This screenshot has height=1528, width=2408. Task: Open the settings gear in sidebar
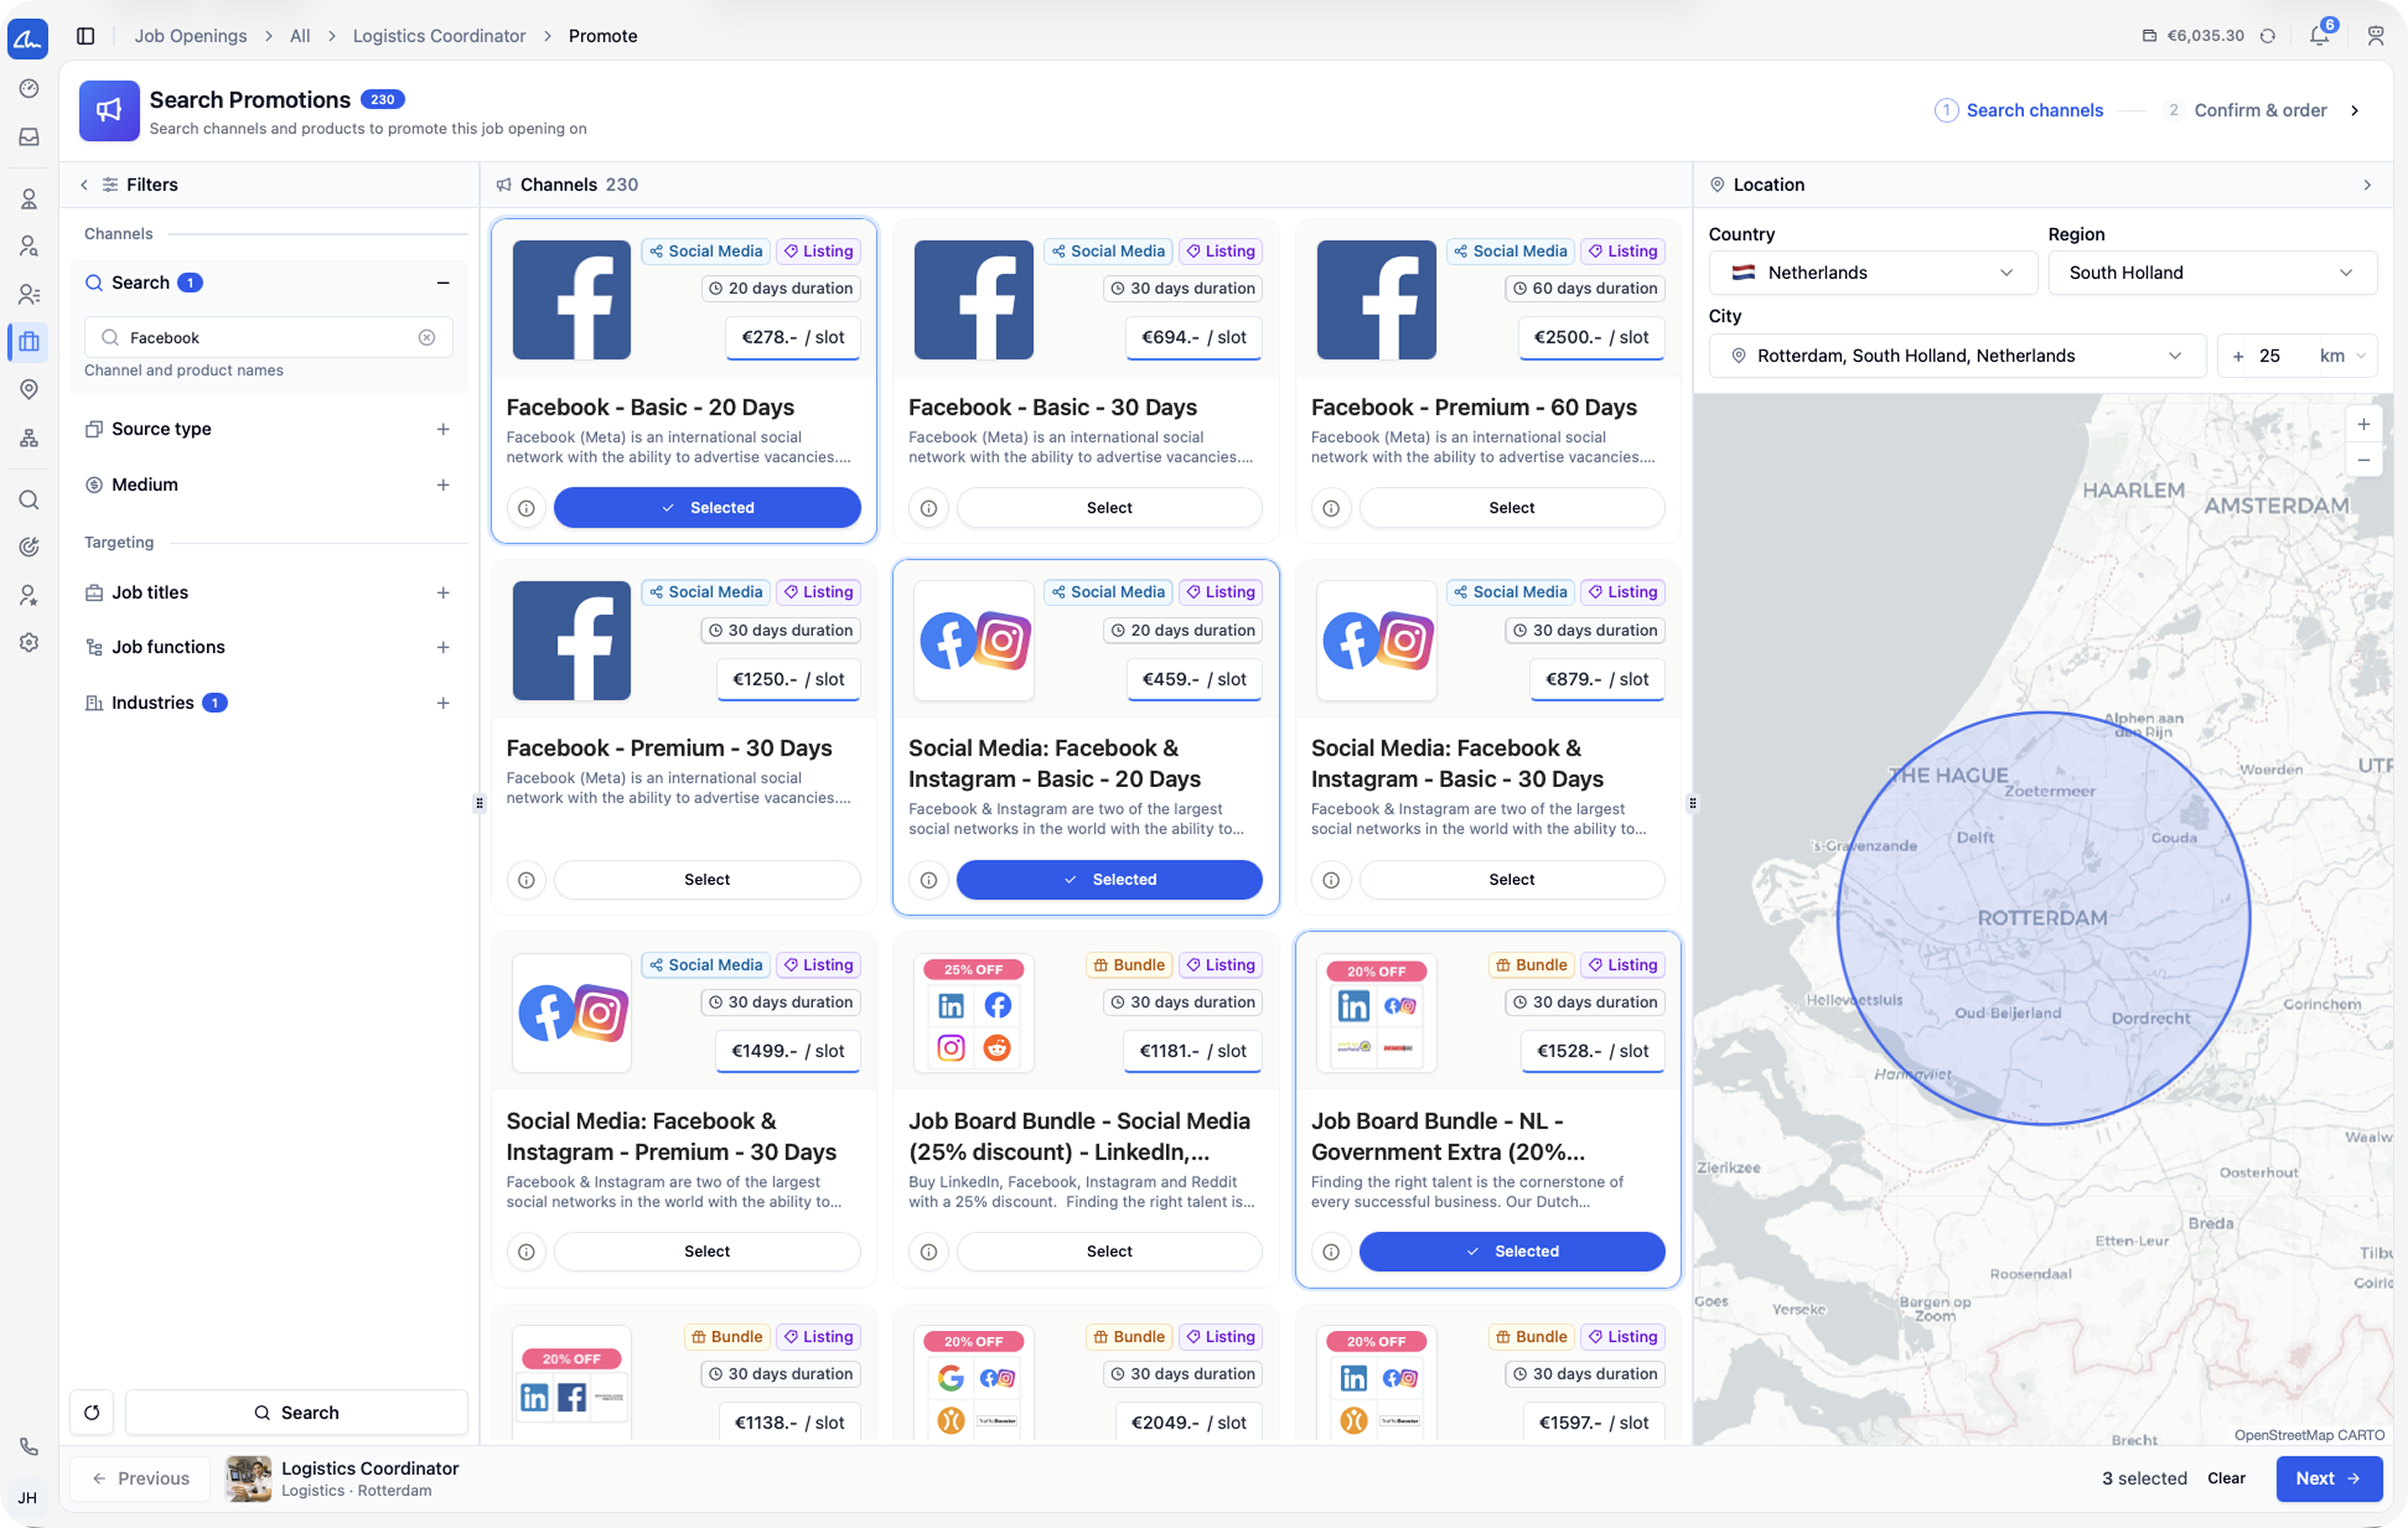click(x=29, y=643)
